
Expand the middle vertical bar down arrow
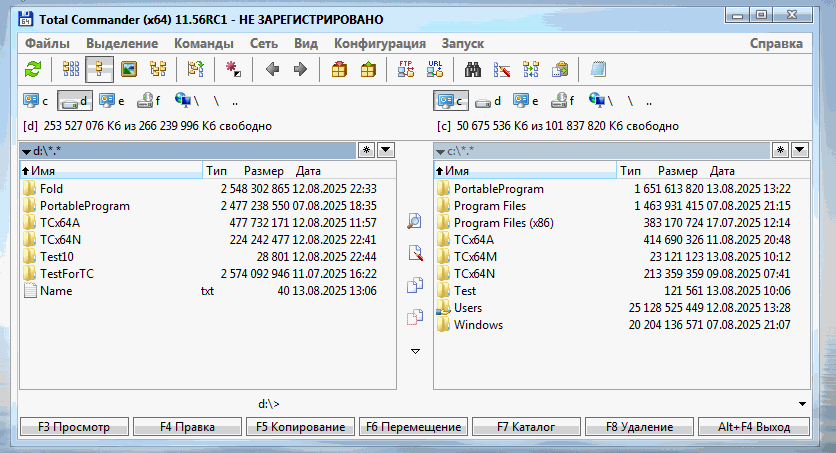pos(415,351)
